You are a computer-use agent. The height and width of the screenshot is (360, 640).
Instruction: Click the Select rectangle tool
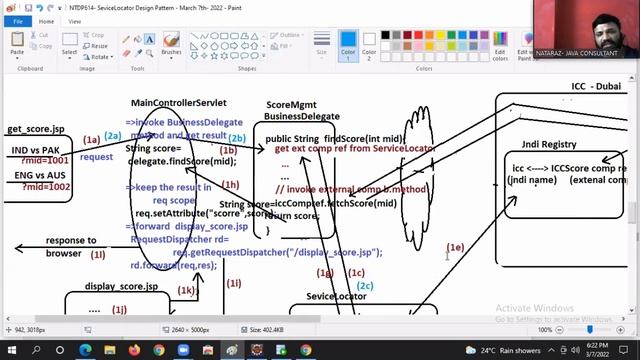(x=69, y=40)
